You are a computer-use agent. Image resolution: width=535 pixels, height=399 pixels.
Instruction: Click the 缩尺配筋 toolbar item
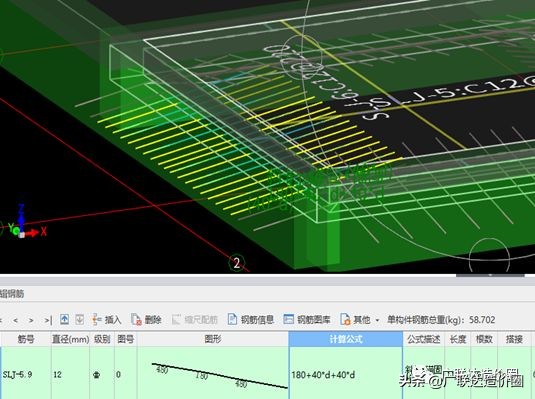(x=194, y=319)
